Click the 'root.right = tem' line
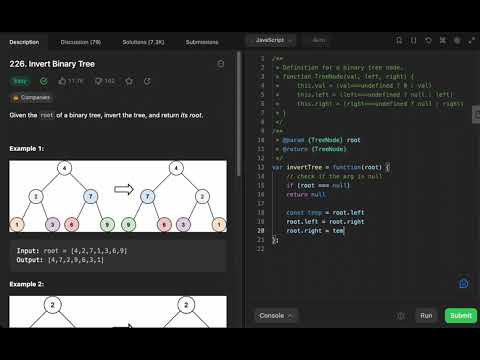The width and height of the screenshot is (480, 360). point(315,231)
